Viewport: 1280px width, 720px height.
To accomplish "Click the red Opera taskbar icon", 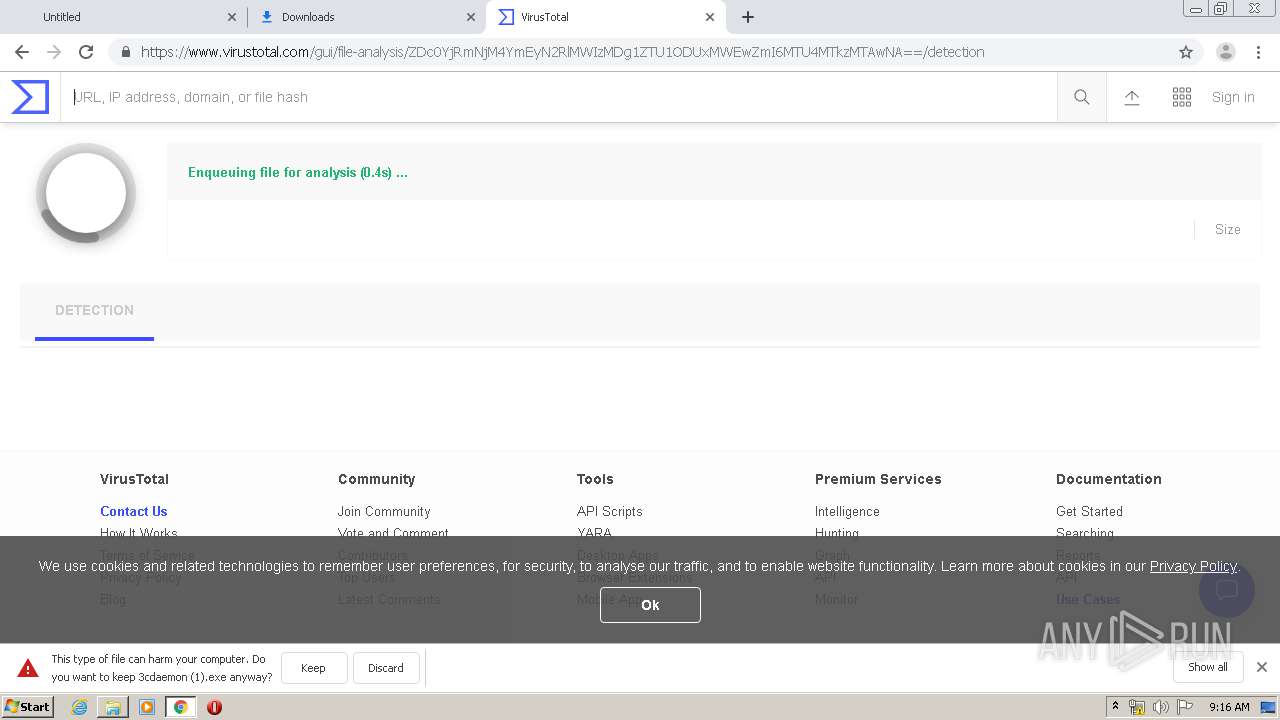I will [x=214, y=707].
